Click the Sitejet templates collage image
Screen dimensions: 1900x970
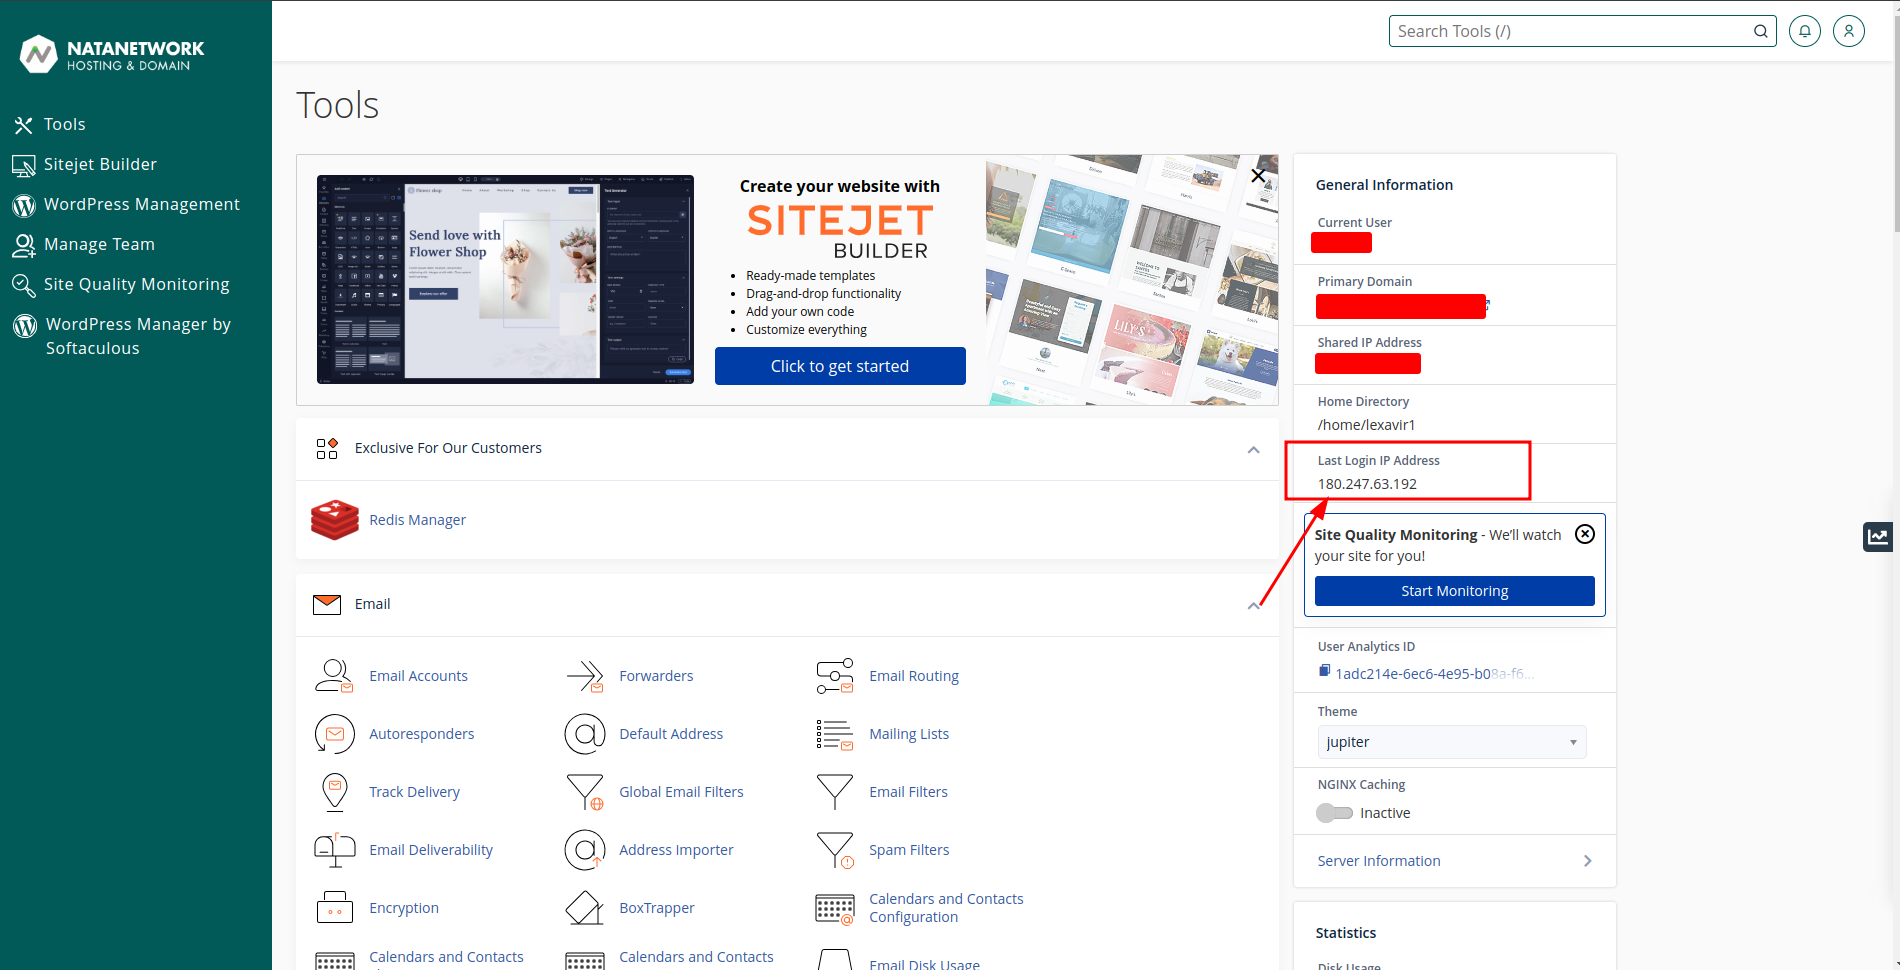pyautogui.click(x=1132, y=280)
